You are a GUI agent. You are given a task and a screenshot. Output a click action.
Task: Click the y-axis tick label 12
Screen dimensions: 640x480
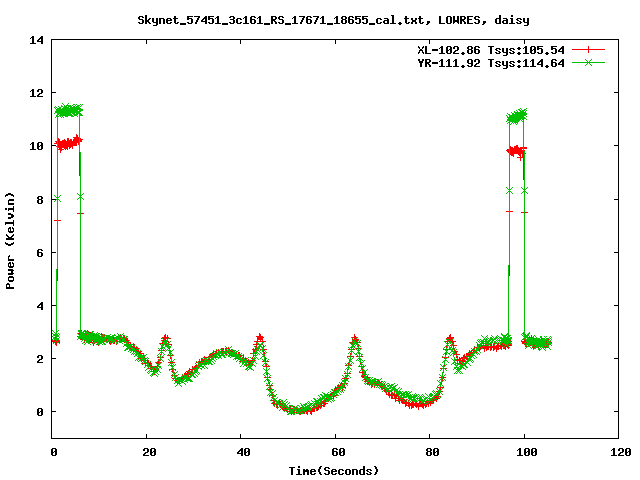click(37, 93)
